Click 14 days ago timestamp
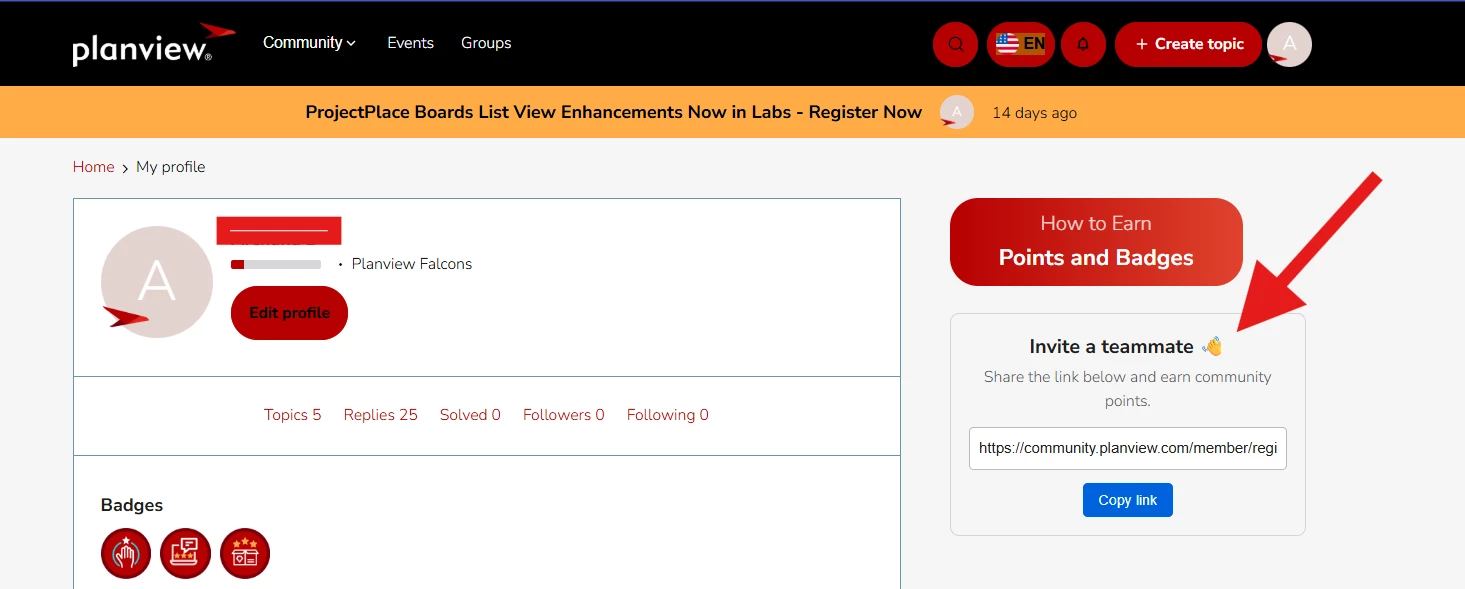Image resolution: width=1465 pixels, height=589 pixels. (x=1034, y=113)
